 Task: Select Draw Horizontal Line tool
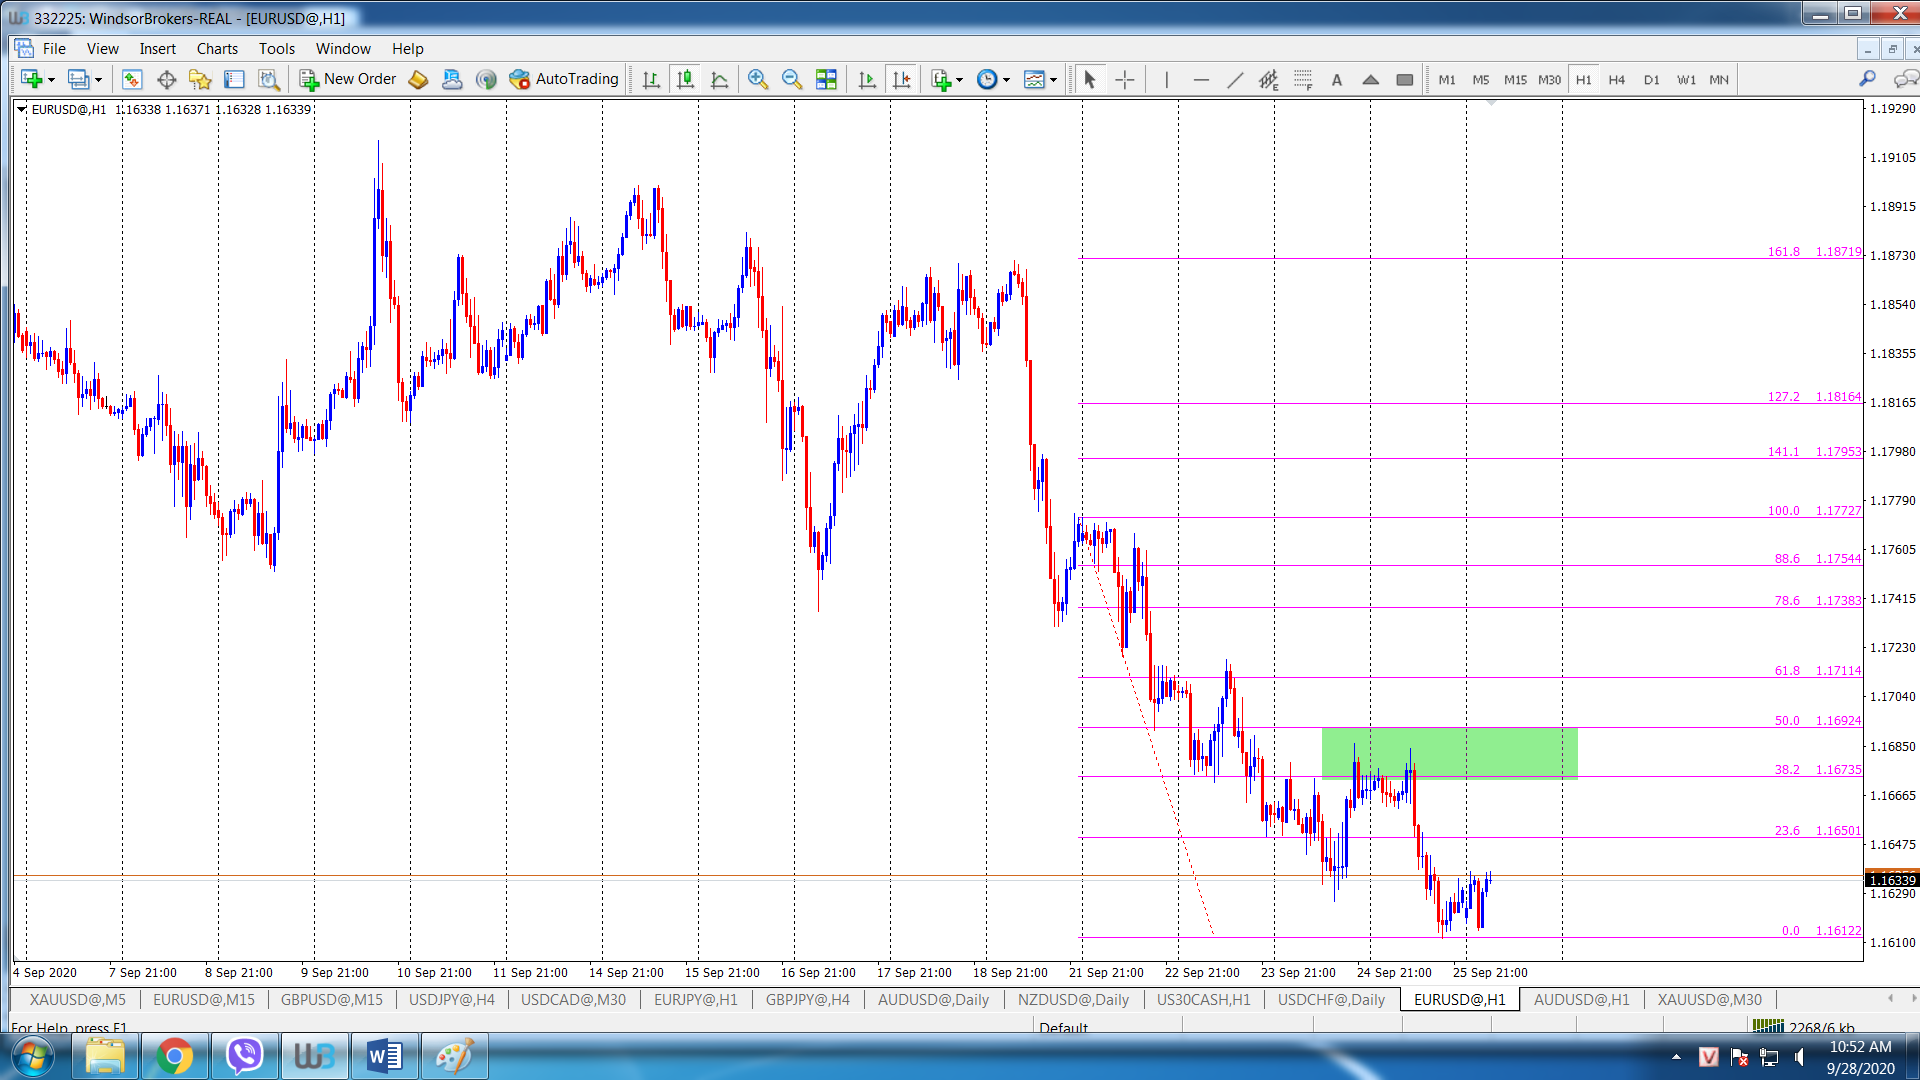point(1201,79)
